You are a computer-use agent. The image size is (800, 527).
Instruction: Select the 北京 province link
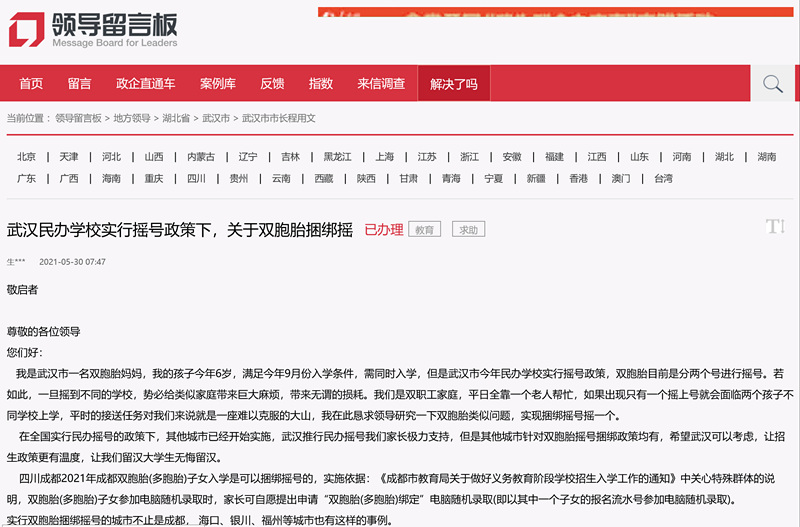(x=27, y=157)
